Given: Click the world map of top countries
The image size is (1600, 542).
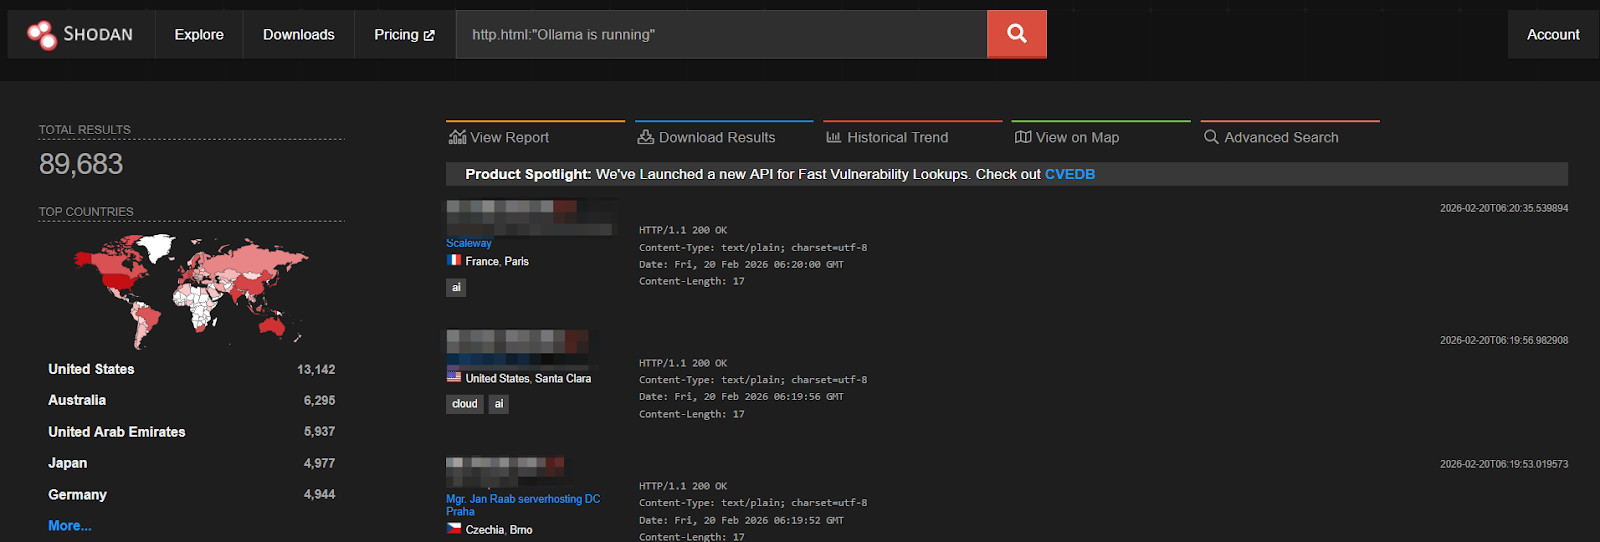Looking at the screenshot, I should [190, 288].
